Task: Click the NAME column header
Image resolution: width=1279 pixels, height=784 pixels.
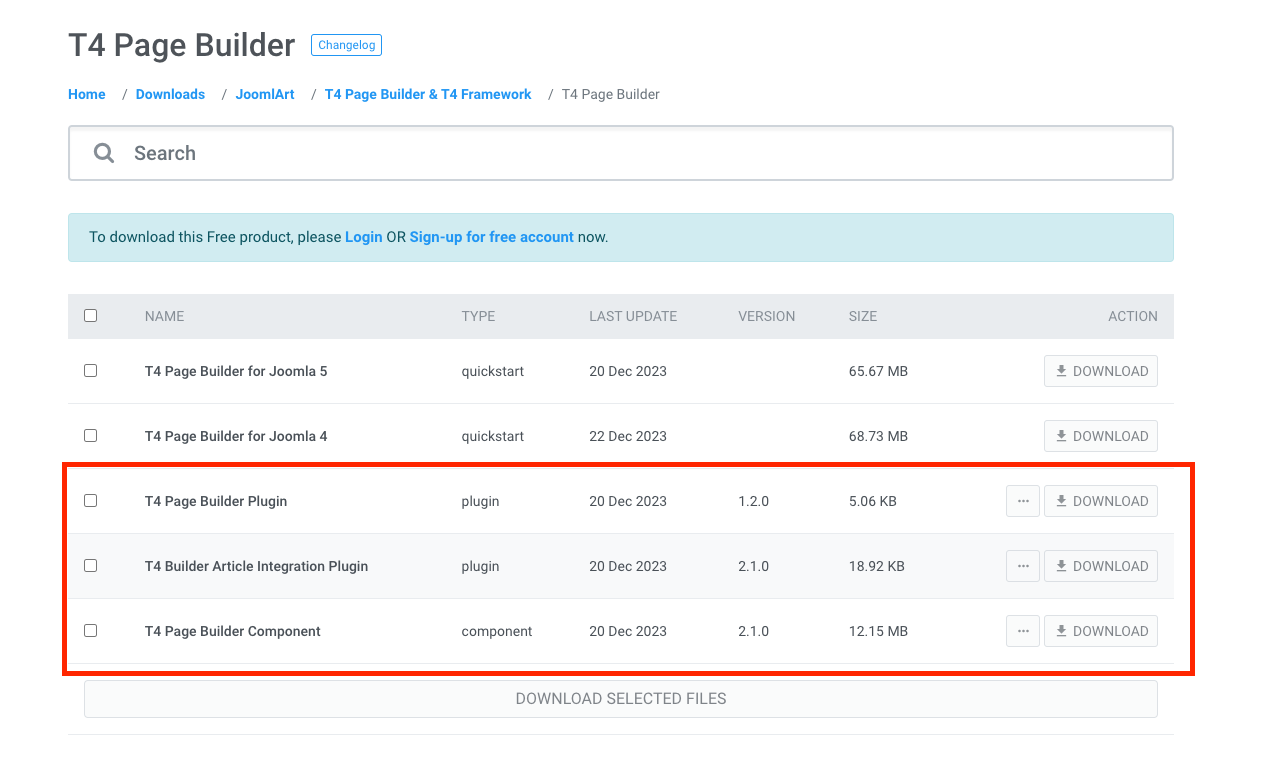Action: pos(165,316)
